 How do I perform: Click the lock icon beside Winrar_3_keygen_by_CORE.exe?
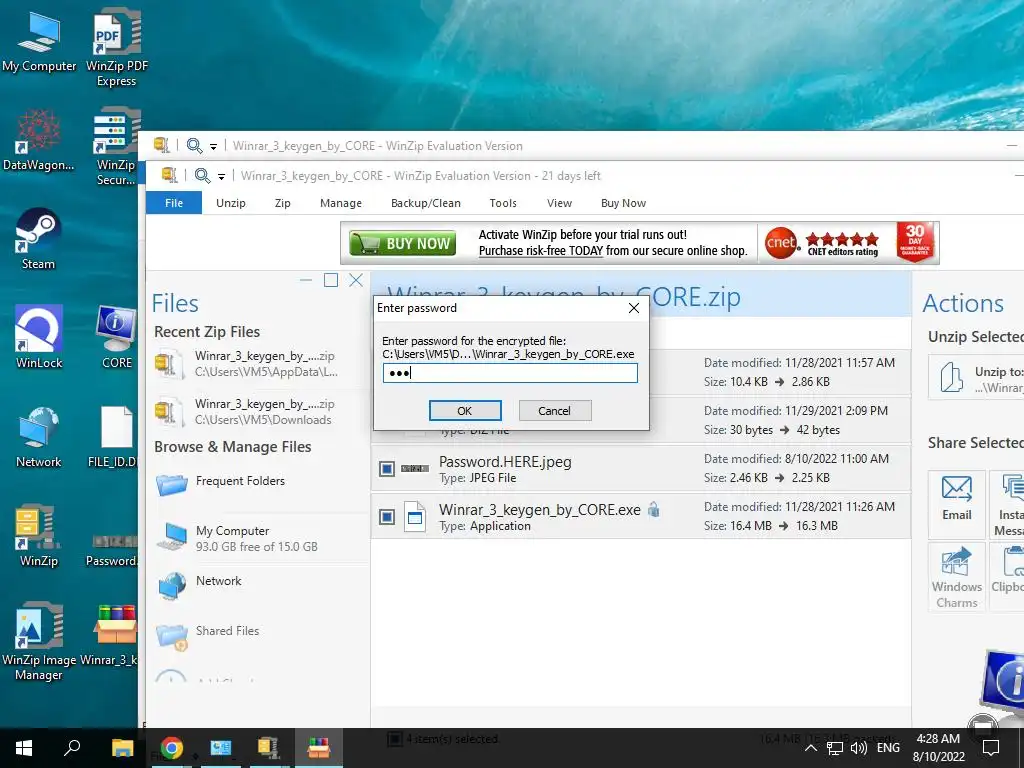pos(653,509)
